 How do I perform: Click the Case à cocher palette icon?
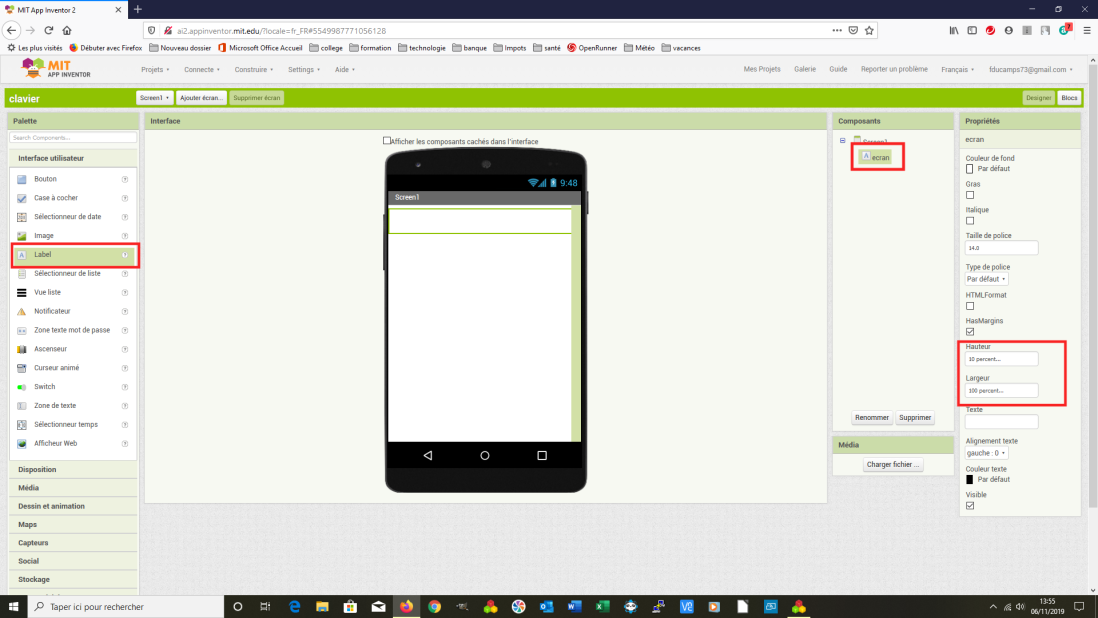click(x=22, y=198)
